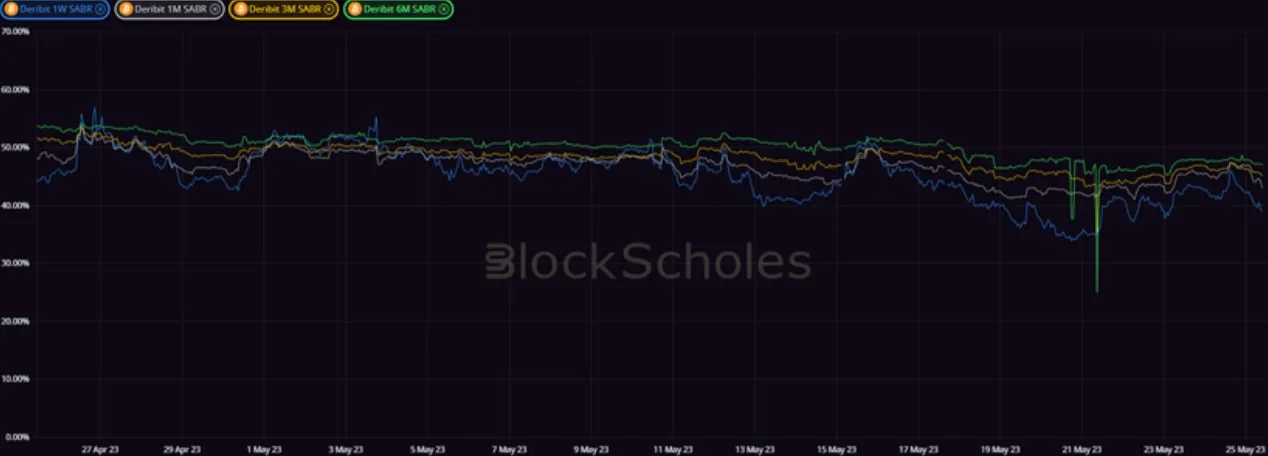Remove the Deribit 1M SABR series
Screen dimensions: 1268x456
pyautogui.click(x=215, y=9)
